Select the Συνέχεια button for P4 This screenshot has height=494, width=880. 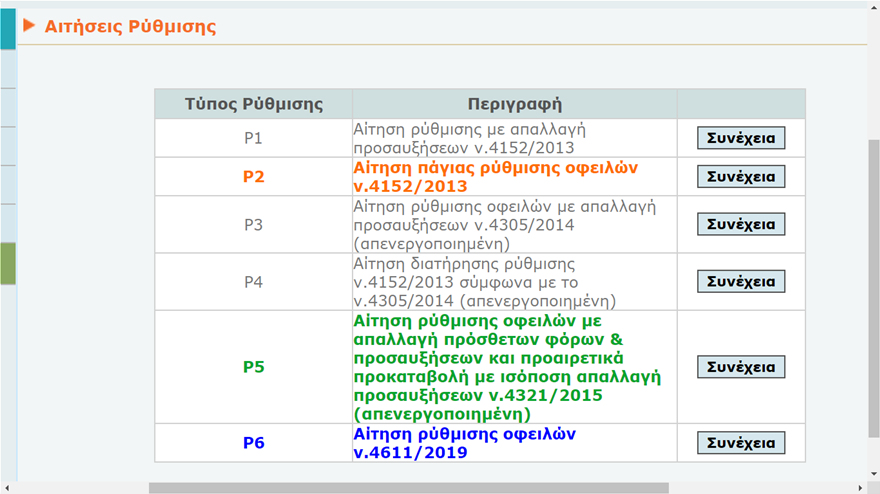(741, 282)
